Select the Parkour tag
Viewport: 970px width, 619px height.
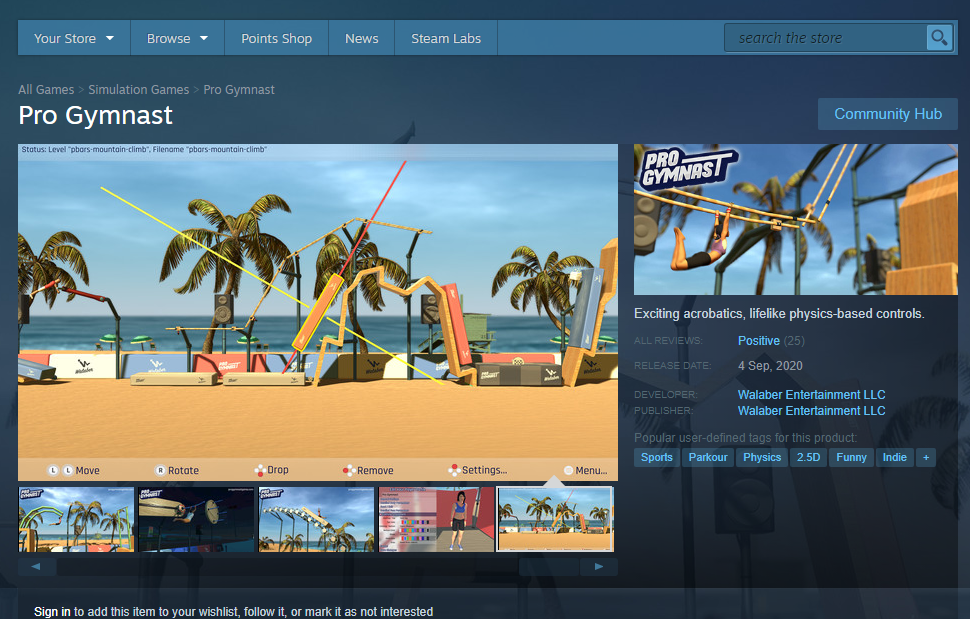tap(708, 458)
